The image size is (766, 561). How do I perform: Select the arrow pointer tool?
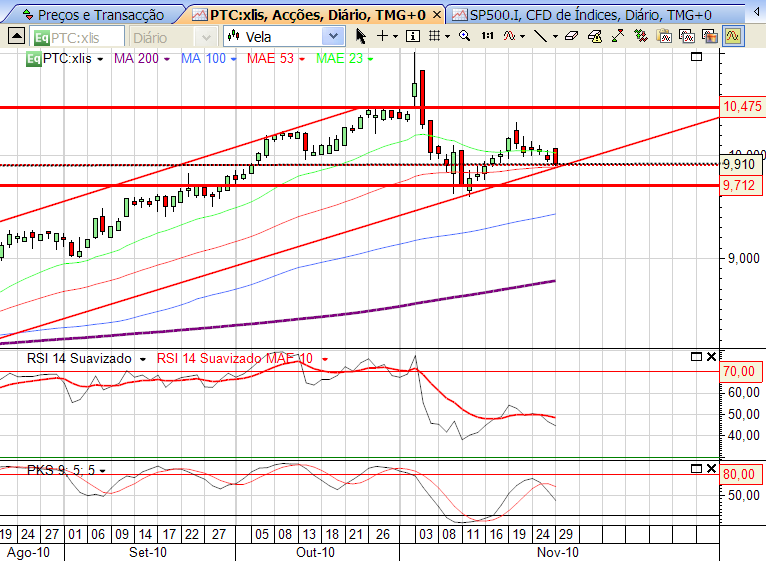click(361, 36)
